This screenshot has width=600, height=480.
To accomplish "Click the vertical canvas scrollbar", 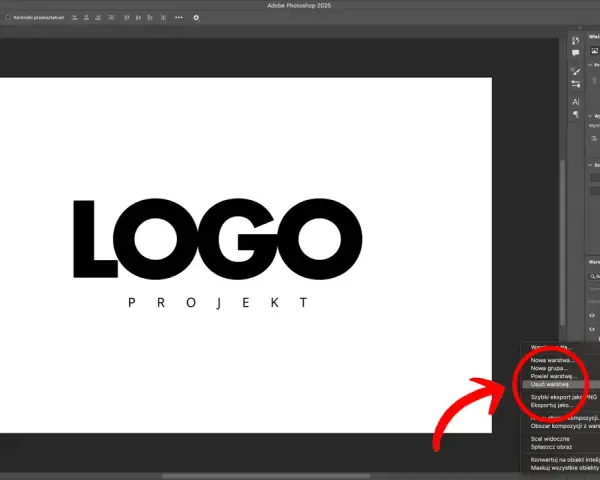I will coord(562,243).
